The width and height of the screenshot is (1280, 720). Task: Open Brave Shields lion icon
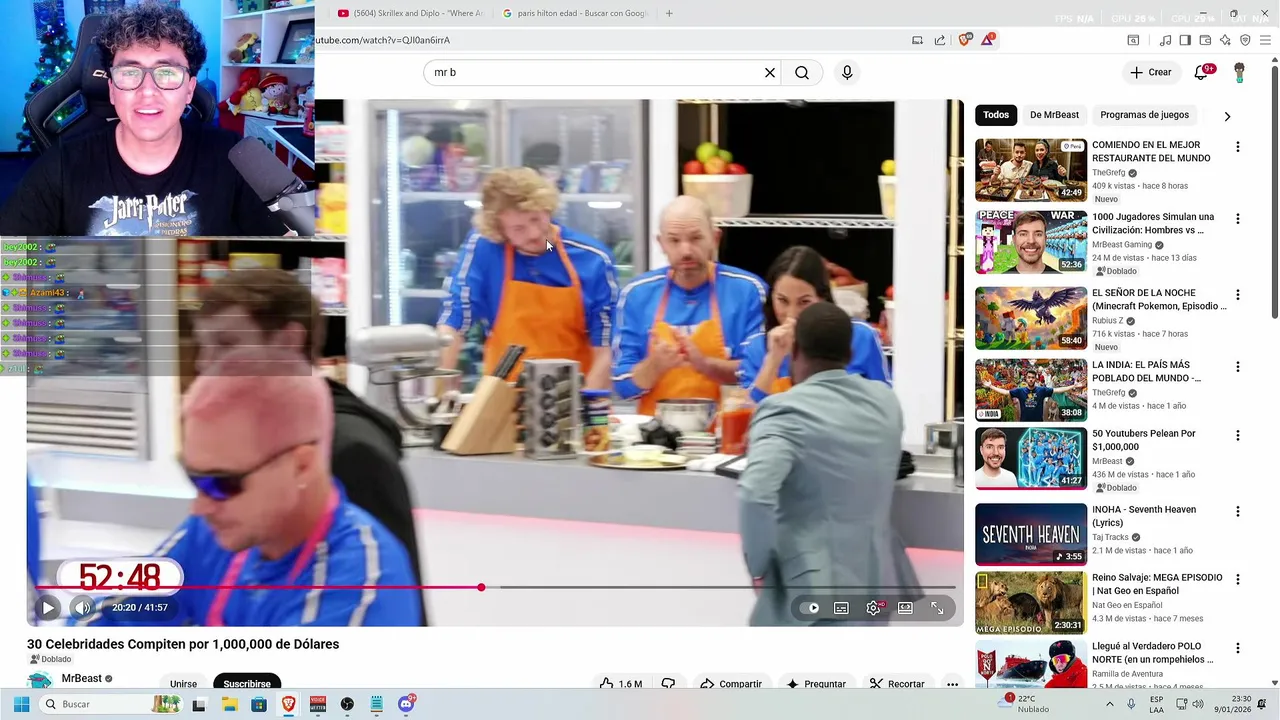964,40
